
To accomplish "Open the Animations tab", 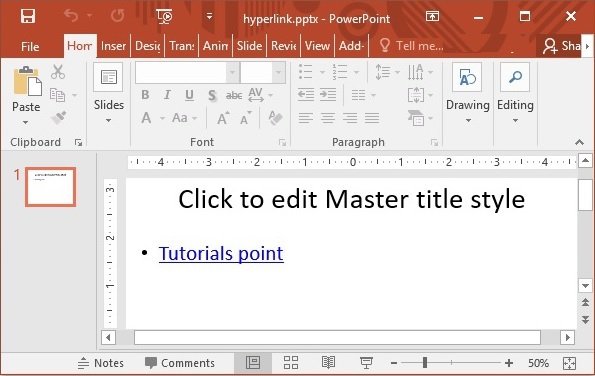I will [x=216, y=46].
